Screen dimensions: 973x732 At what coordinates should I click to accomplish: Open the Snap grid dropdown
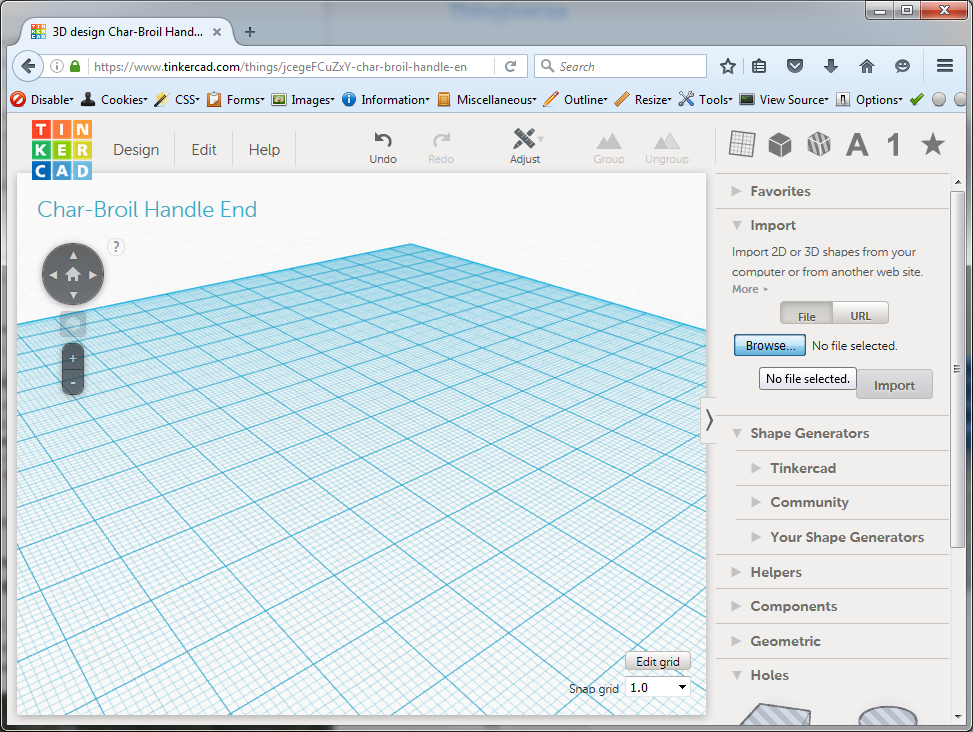(657, 687)
